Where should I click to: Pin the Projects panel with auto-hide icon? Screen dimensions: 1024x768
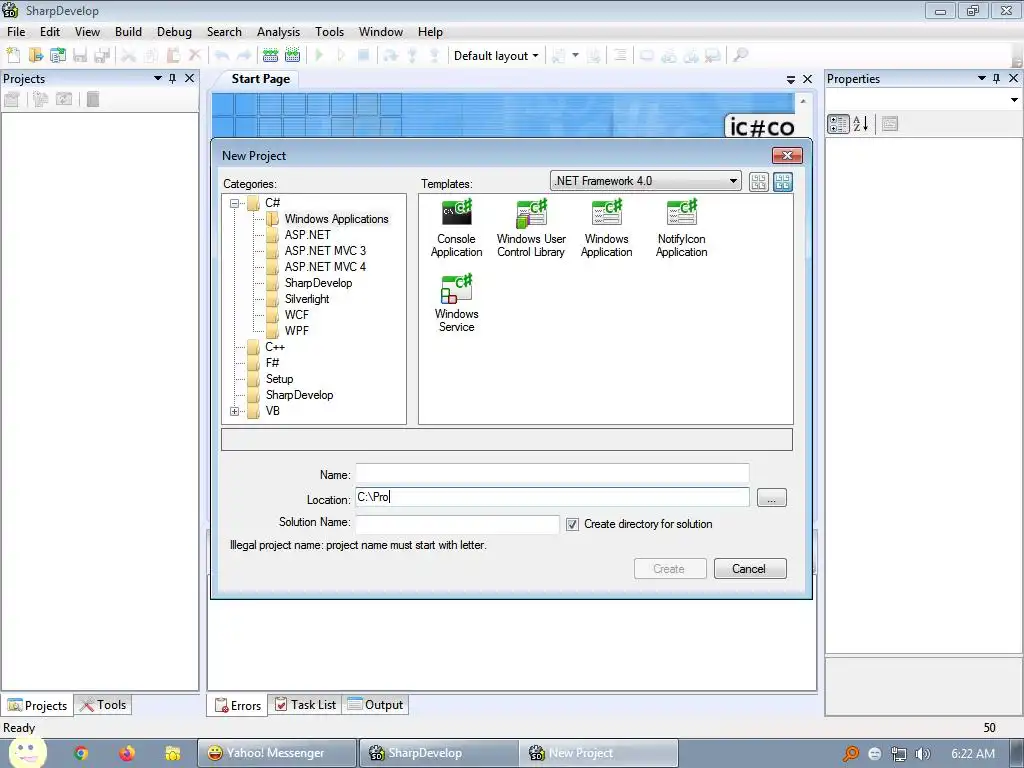point(172,78)
